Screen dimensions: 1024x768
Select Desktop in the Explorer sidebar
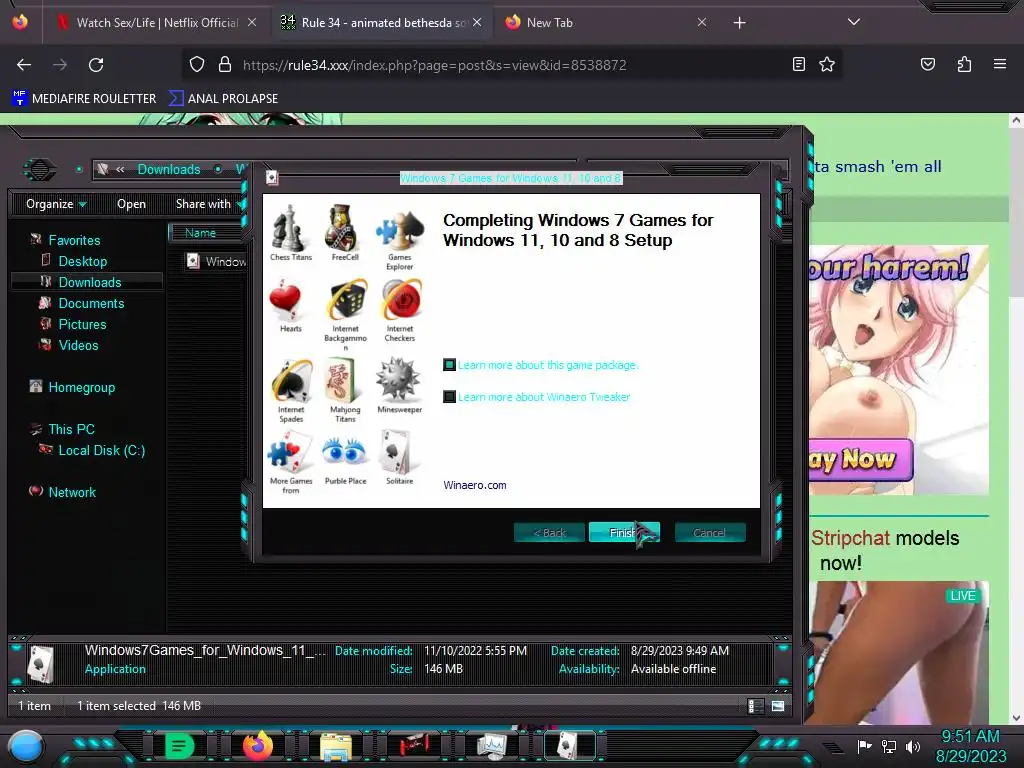tap(82, 261)
